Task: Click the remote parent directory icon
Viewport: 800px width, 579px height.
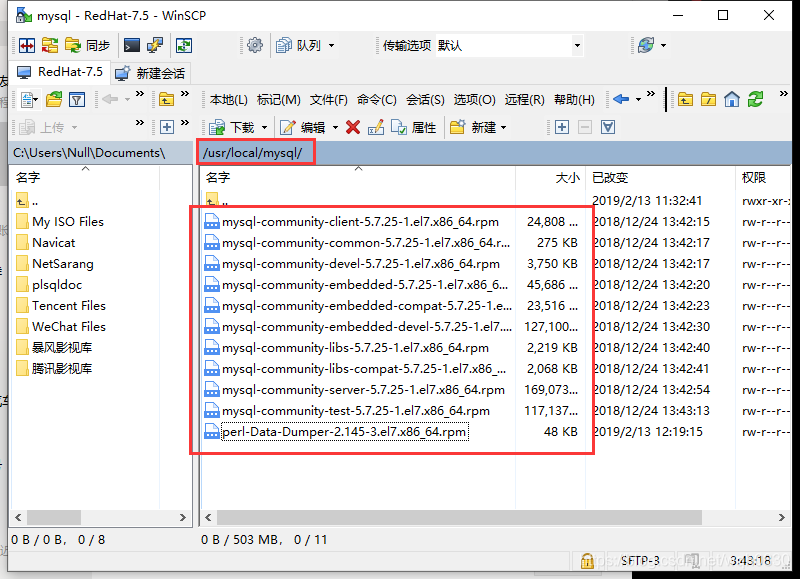Action: click(685, 99)
